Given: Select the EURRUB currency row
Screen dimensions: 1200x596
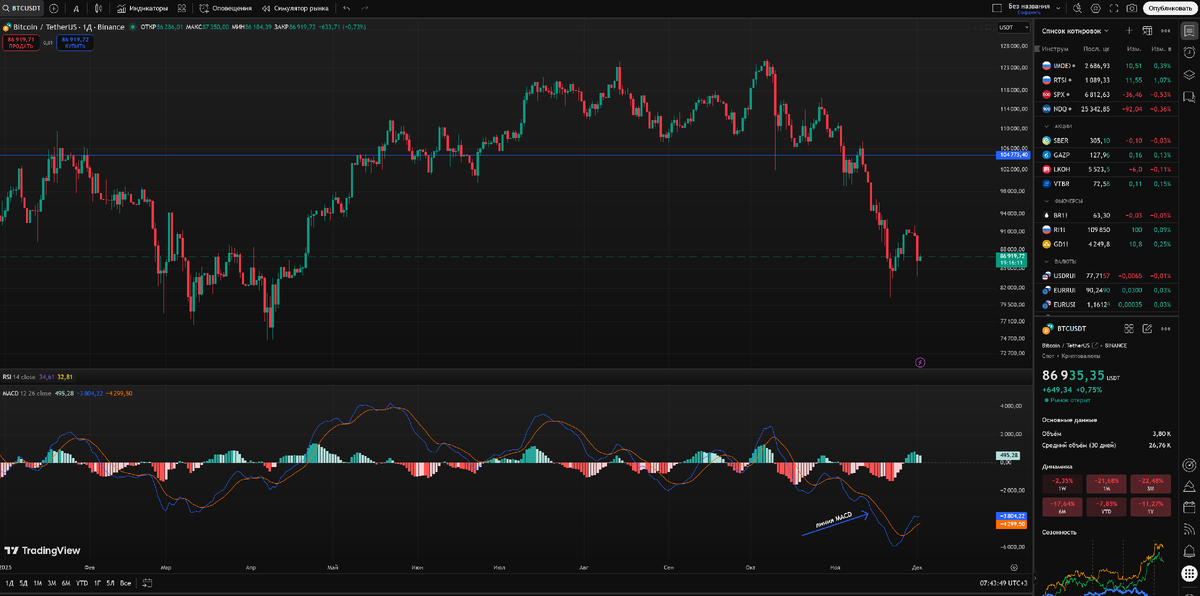Looking at the screenshot, I should click(1106, 289).
